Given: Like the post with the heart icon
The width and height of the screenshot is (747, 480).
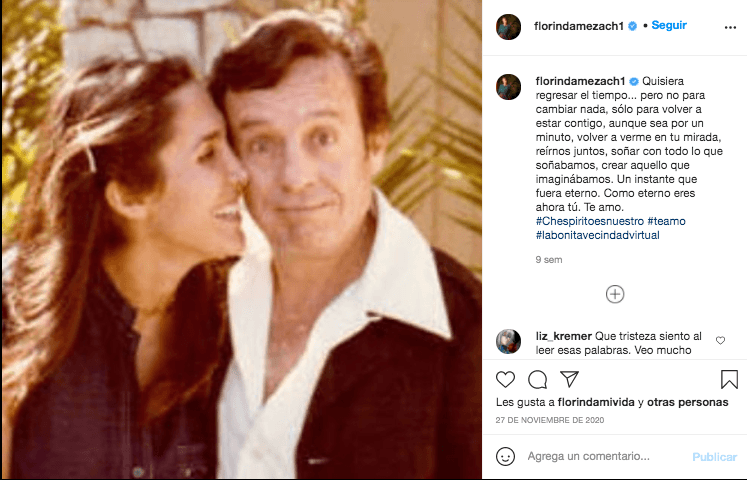Looking at the screenshot, I should pyautogui.click(x=506, y=379).
